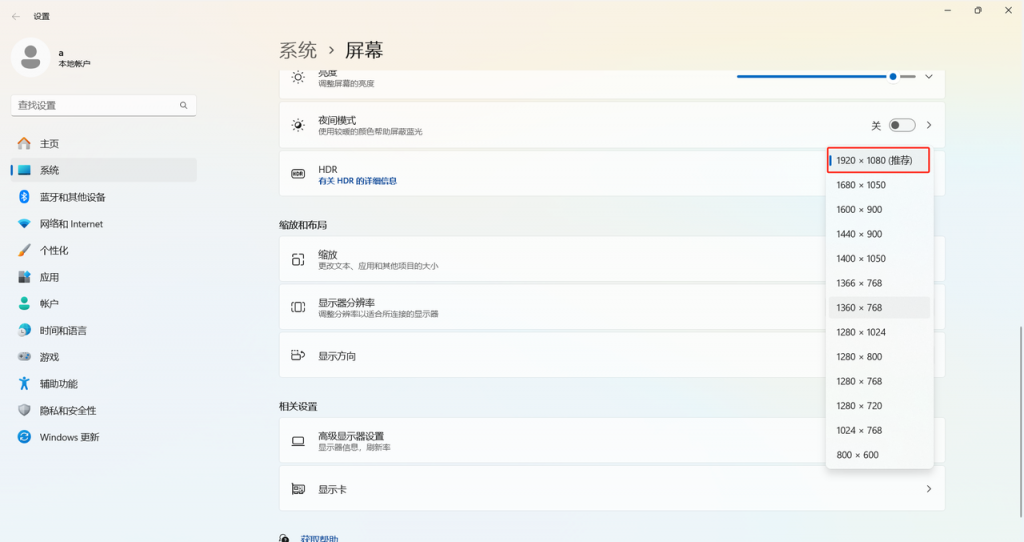Expand the 亮度 chevron
The width and height of the screenshot is (1024, 542).
click(929, 76)
